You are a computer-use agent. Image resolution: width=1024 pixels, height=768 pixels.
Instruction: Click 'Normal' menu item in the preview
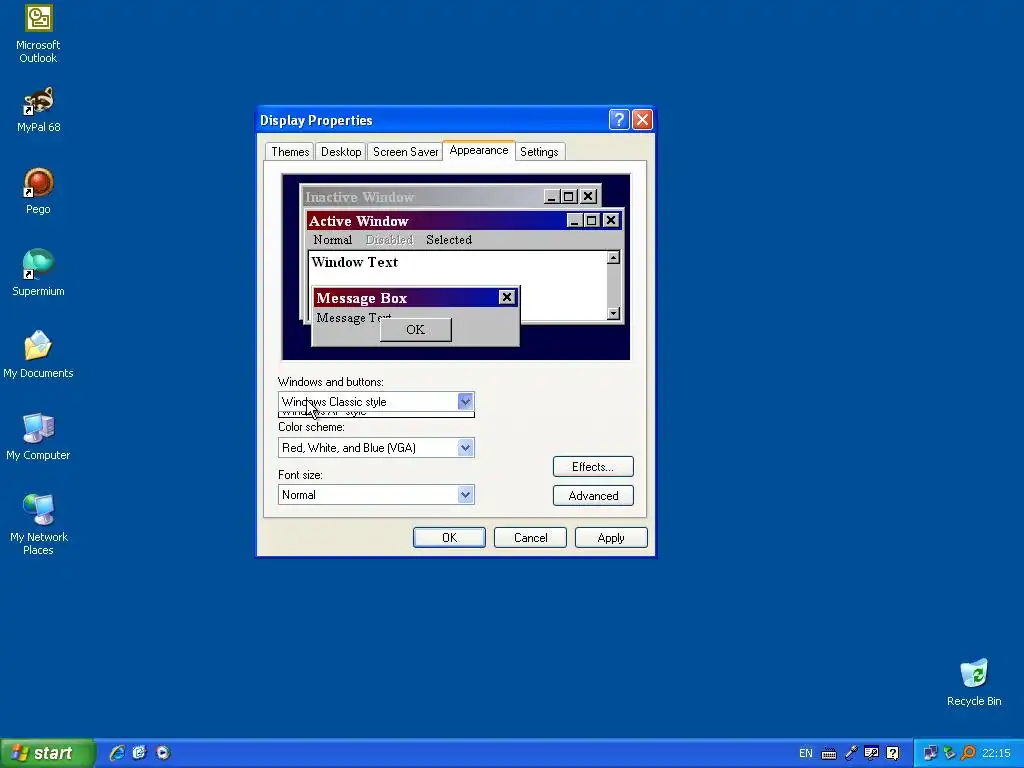pos(332,240)
